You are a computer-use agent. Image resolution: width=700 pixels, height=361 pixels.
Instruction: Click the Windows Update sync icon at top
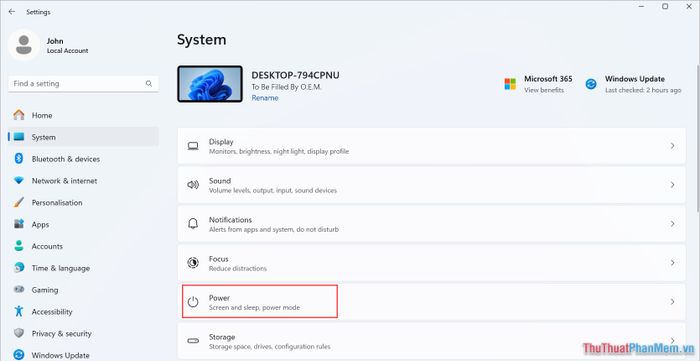(x=591, y=84)
